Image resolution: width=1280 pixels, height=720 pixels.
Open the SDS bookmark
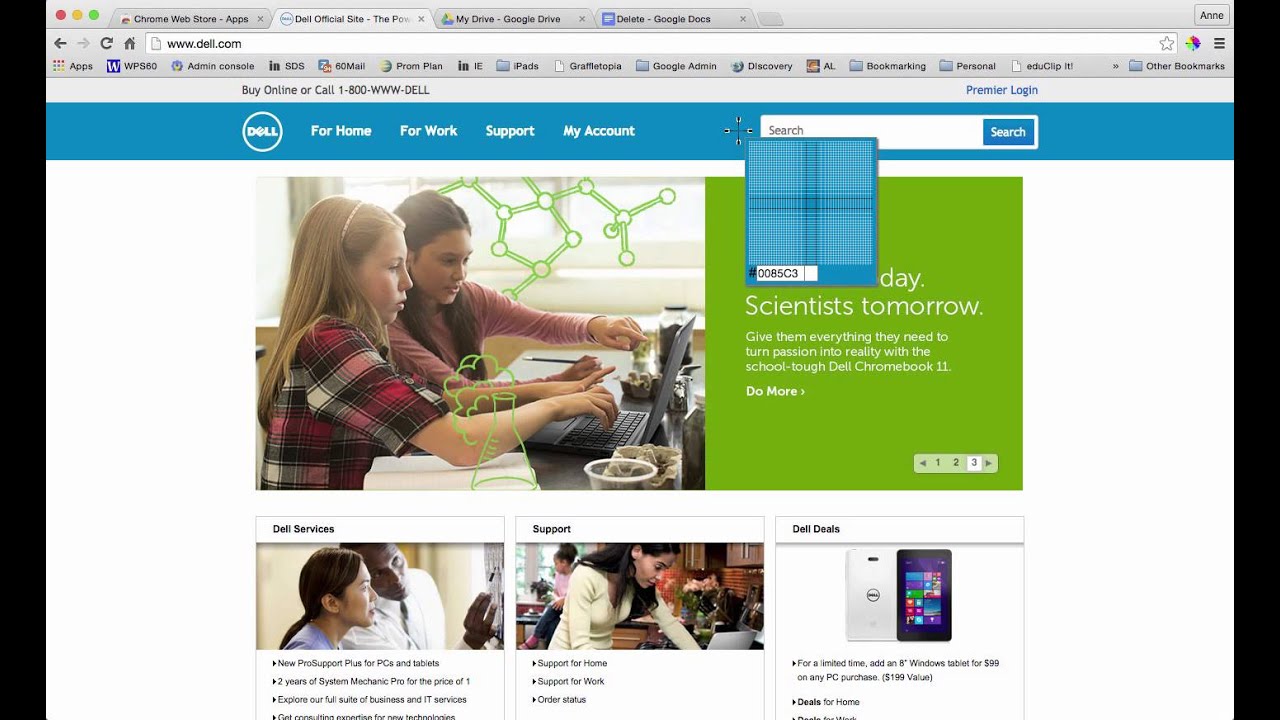pyautogui.click(x=287, y=66)
